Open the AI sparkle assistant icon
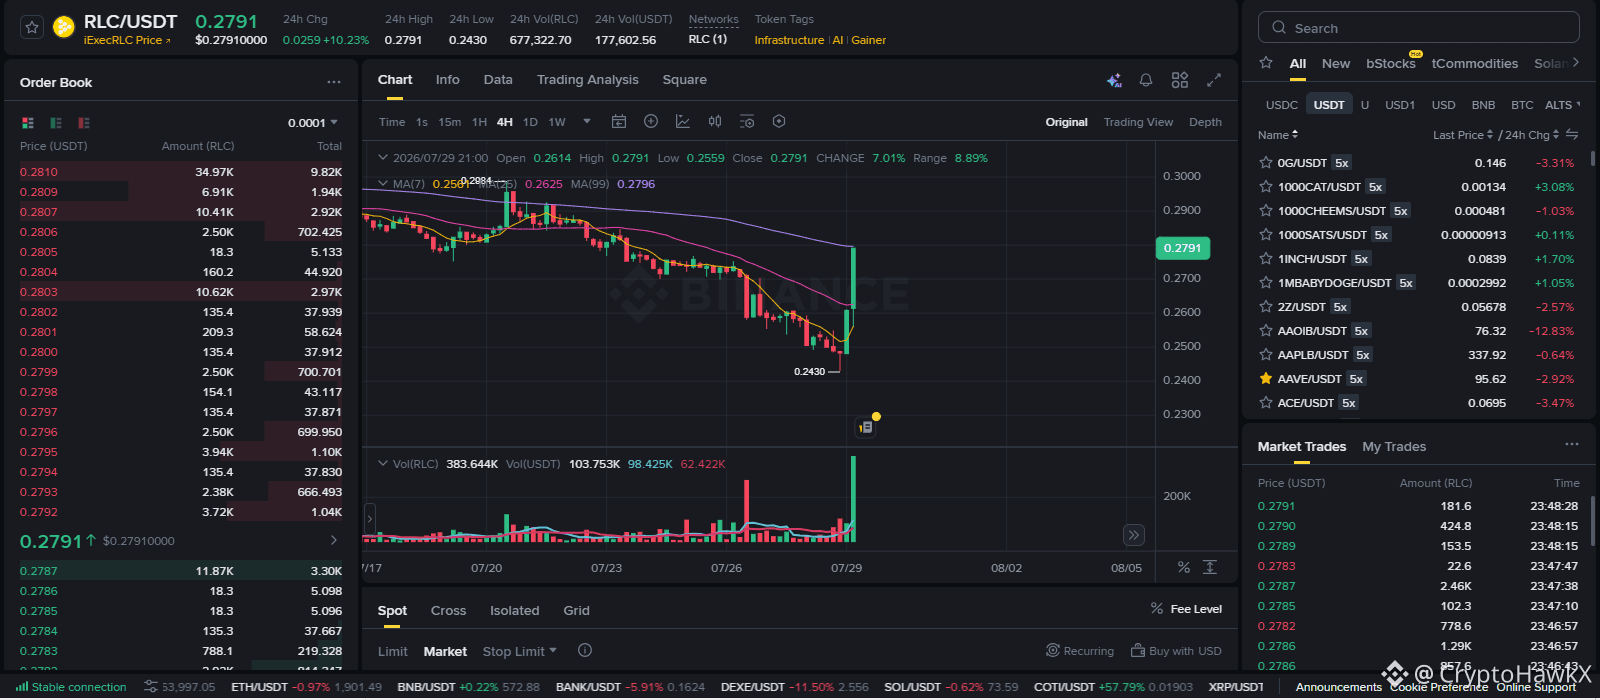This screenshot has width=1600, height=700. tap(1114, 80)
